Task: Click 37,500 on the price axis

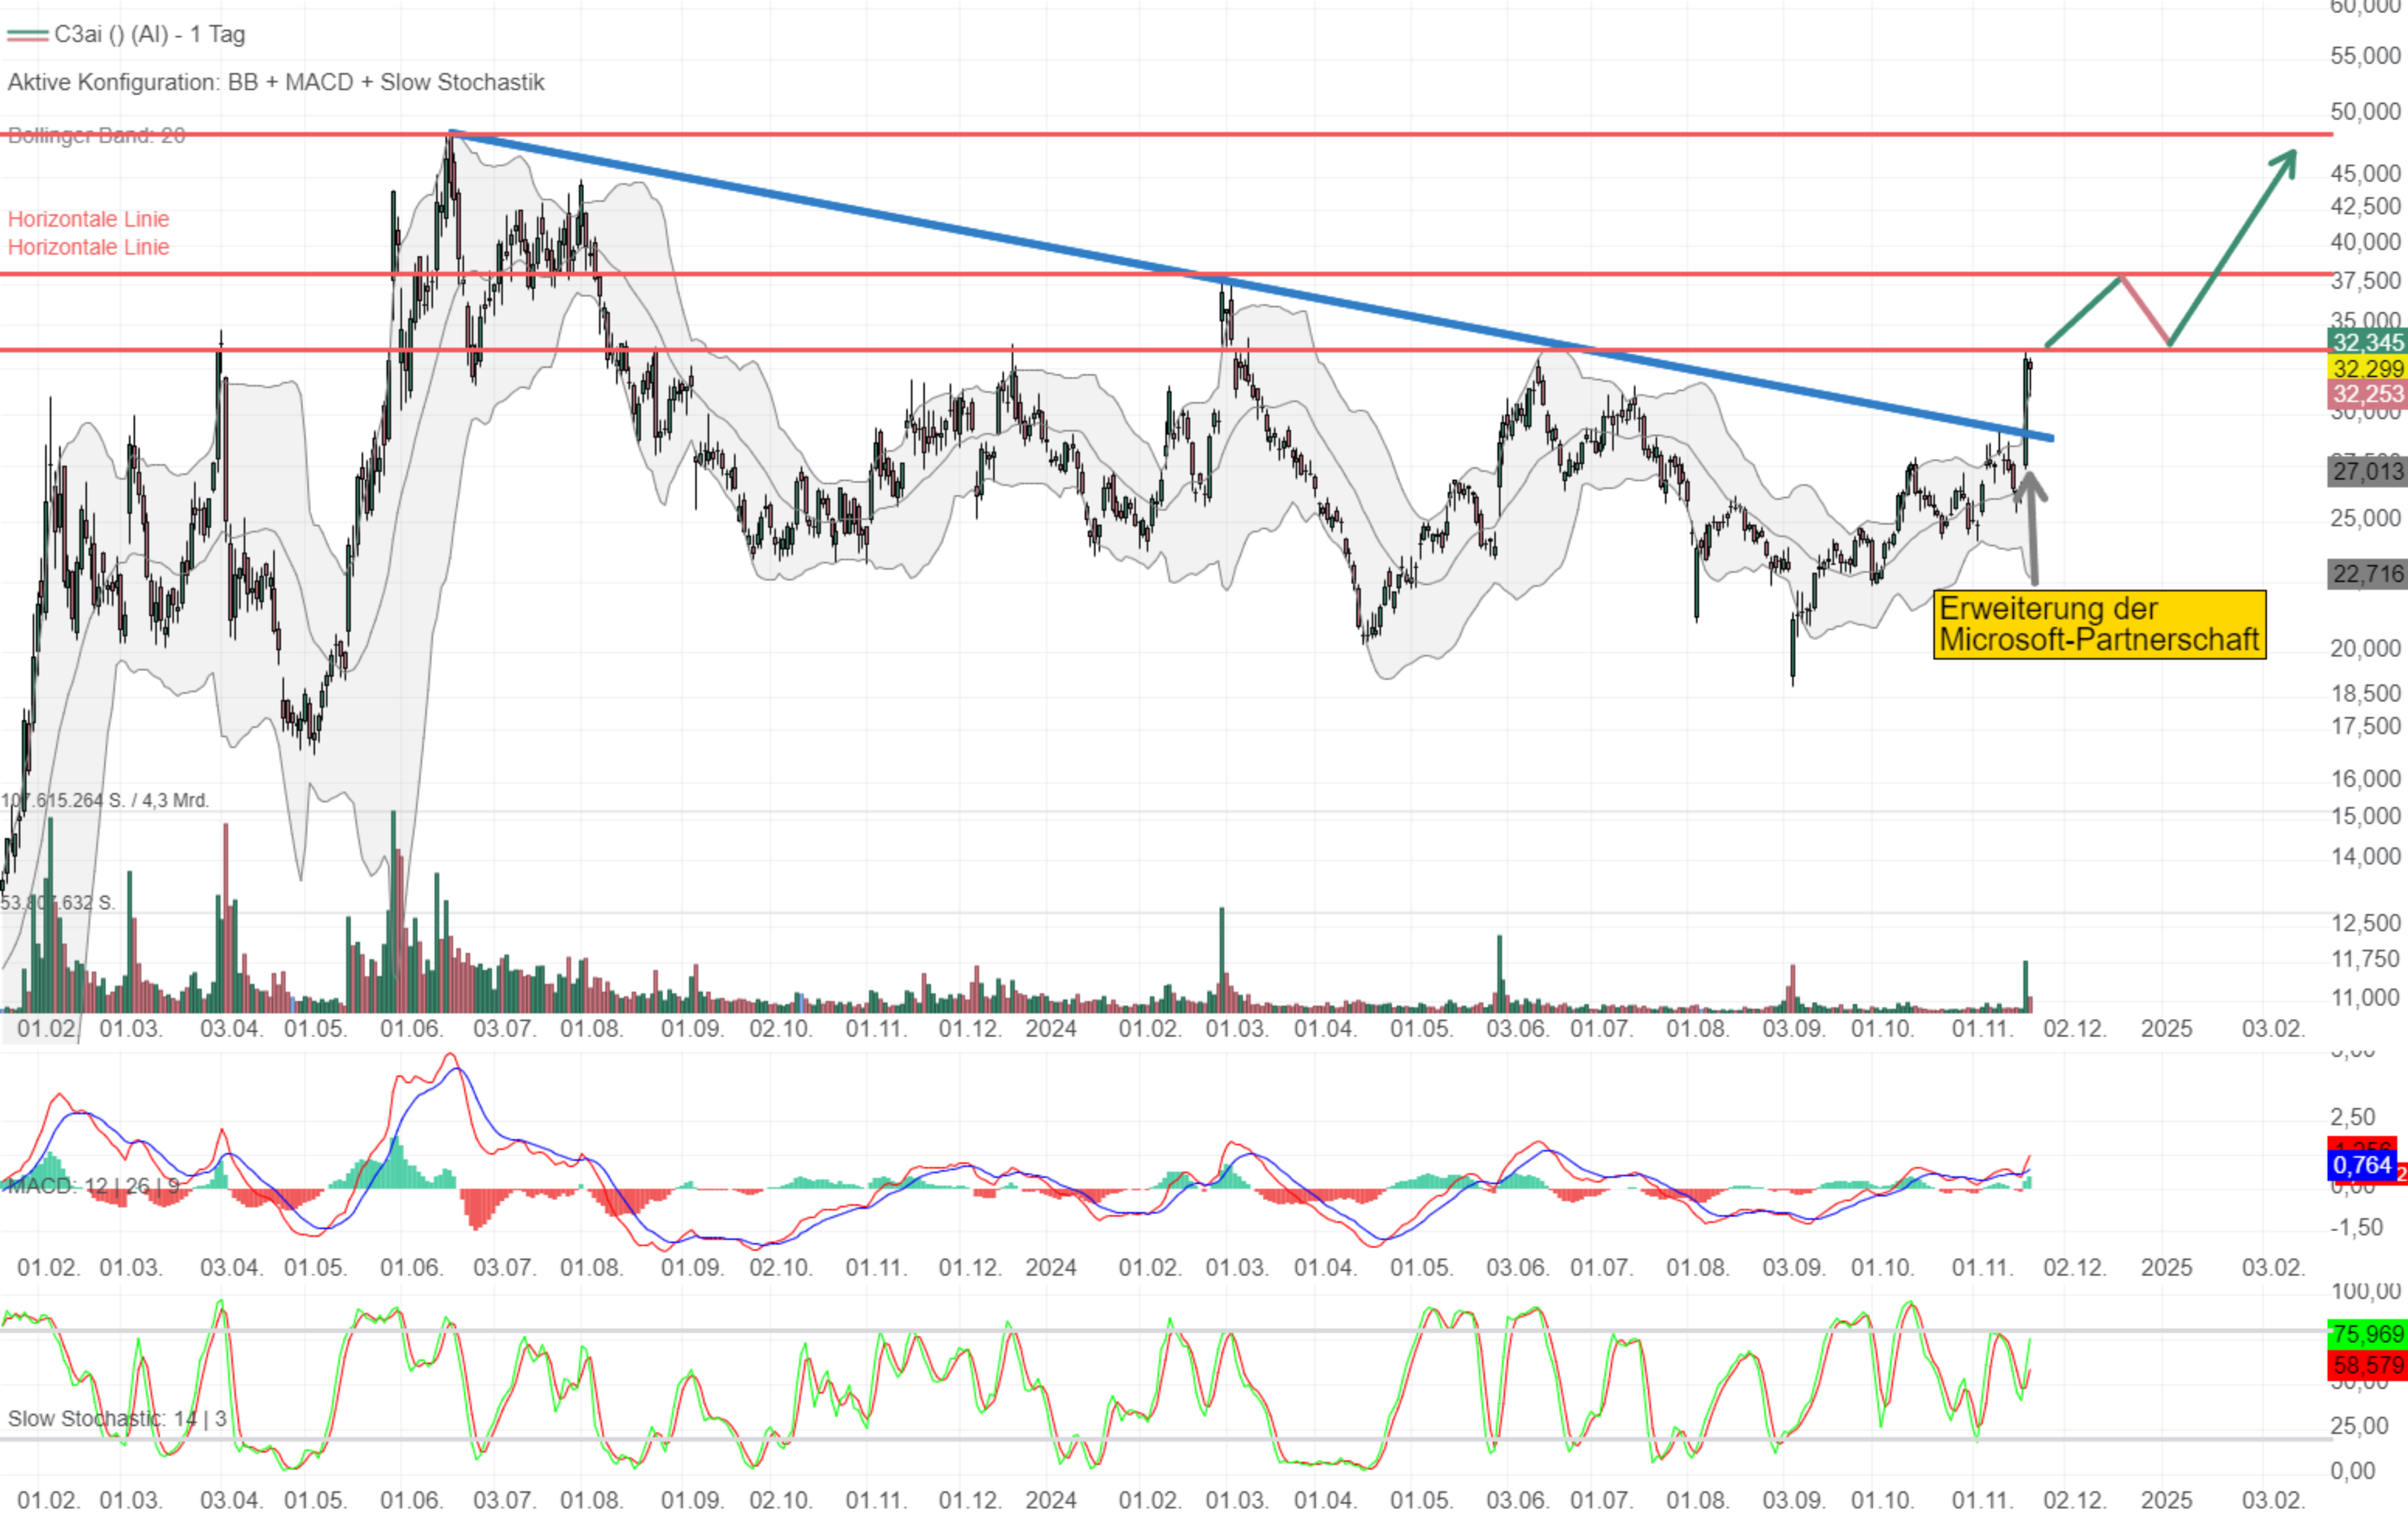Action: pyautogui.click(x=2365, y=281)
